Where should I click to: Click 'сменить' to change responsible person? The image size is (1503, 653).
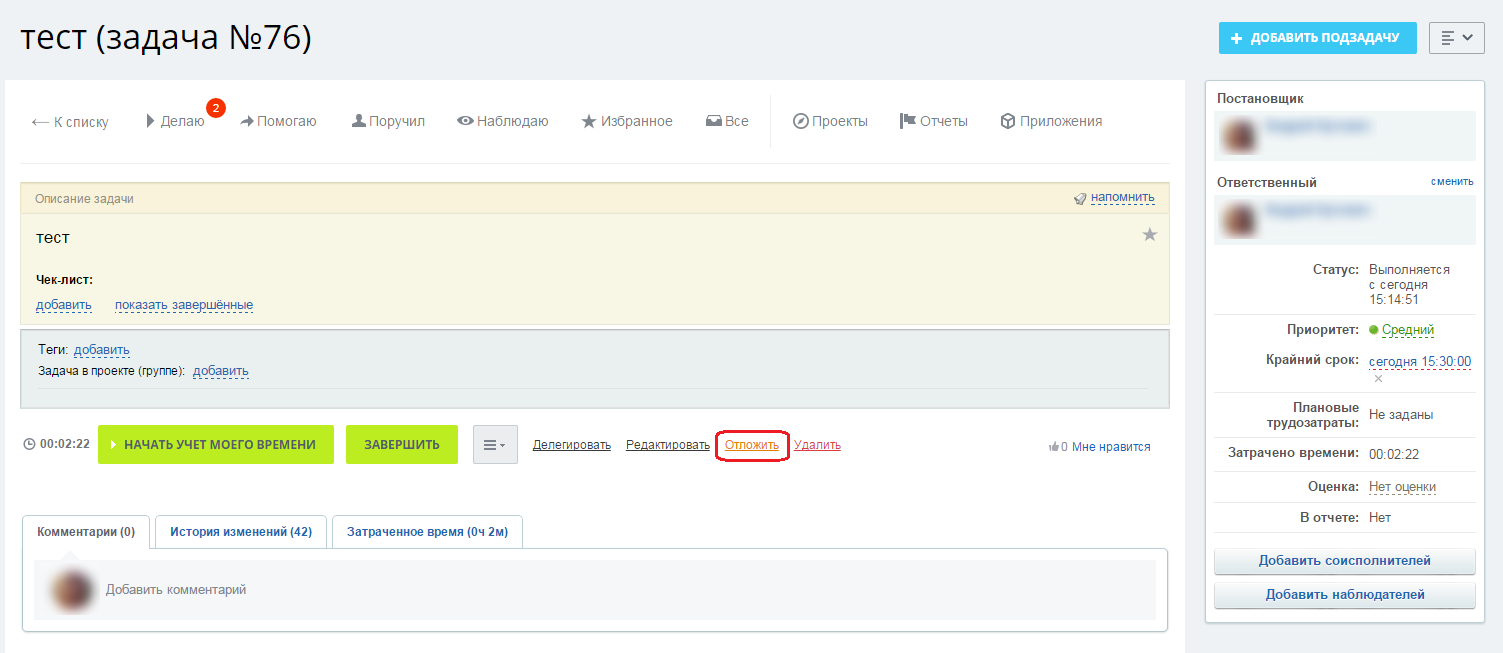pyautogui.click(x=1452, y=182)
